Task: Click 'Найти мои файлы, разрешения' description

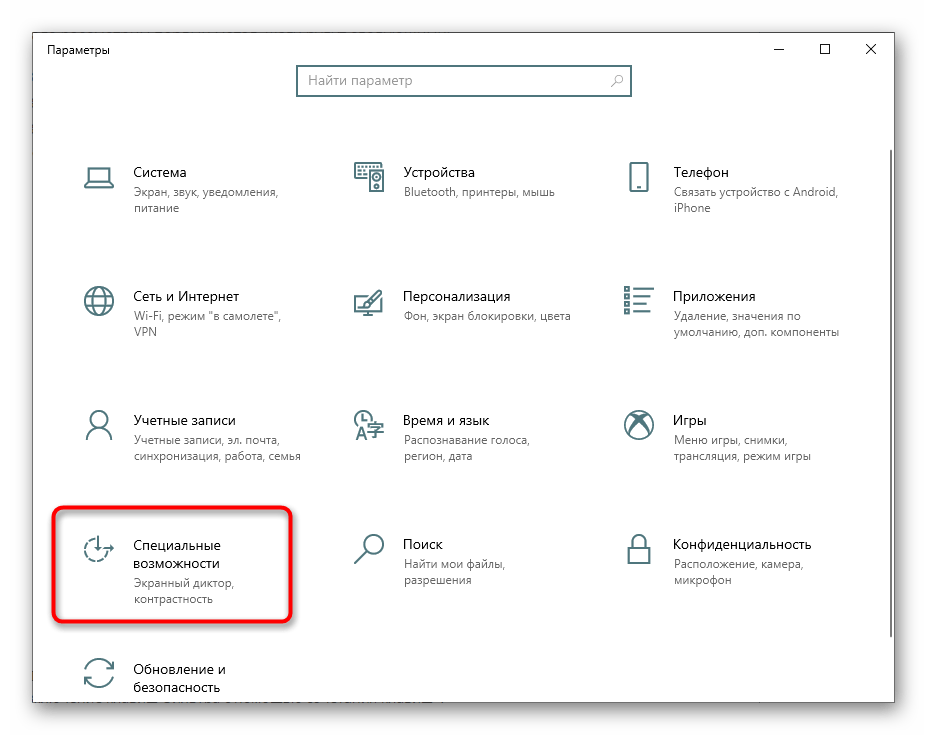Action: [x=455, y=572]
